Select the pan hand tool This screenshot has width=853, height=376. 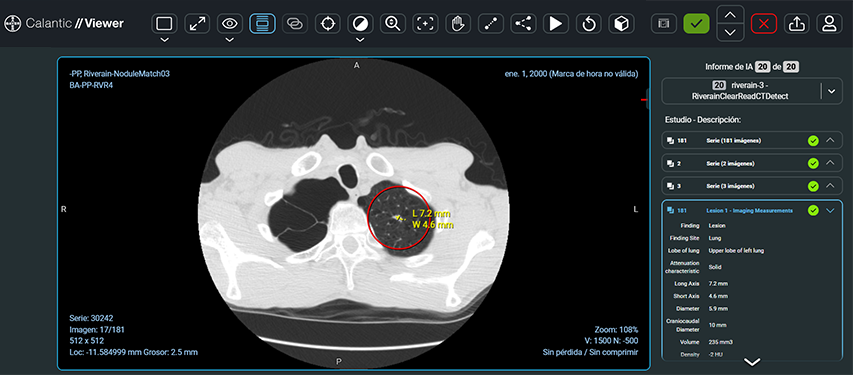[458, 23]
